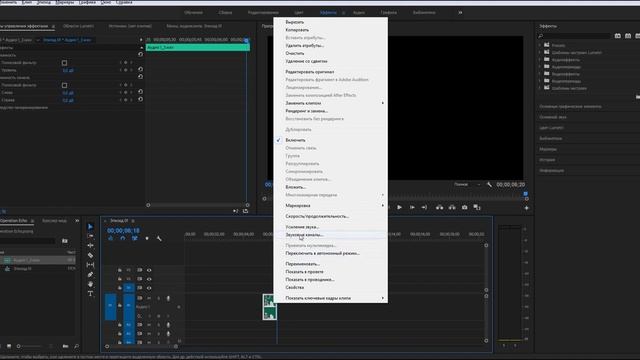Go to Out point in Program monitor
The height and width of the screenshot is (360, 640).
point(424,207)
